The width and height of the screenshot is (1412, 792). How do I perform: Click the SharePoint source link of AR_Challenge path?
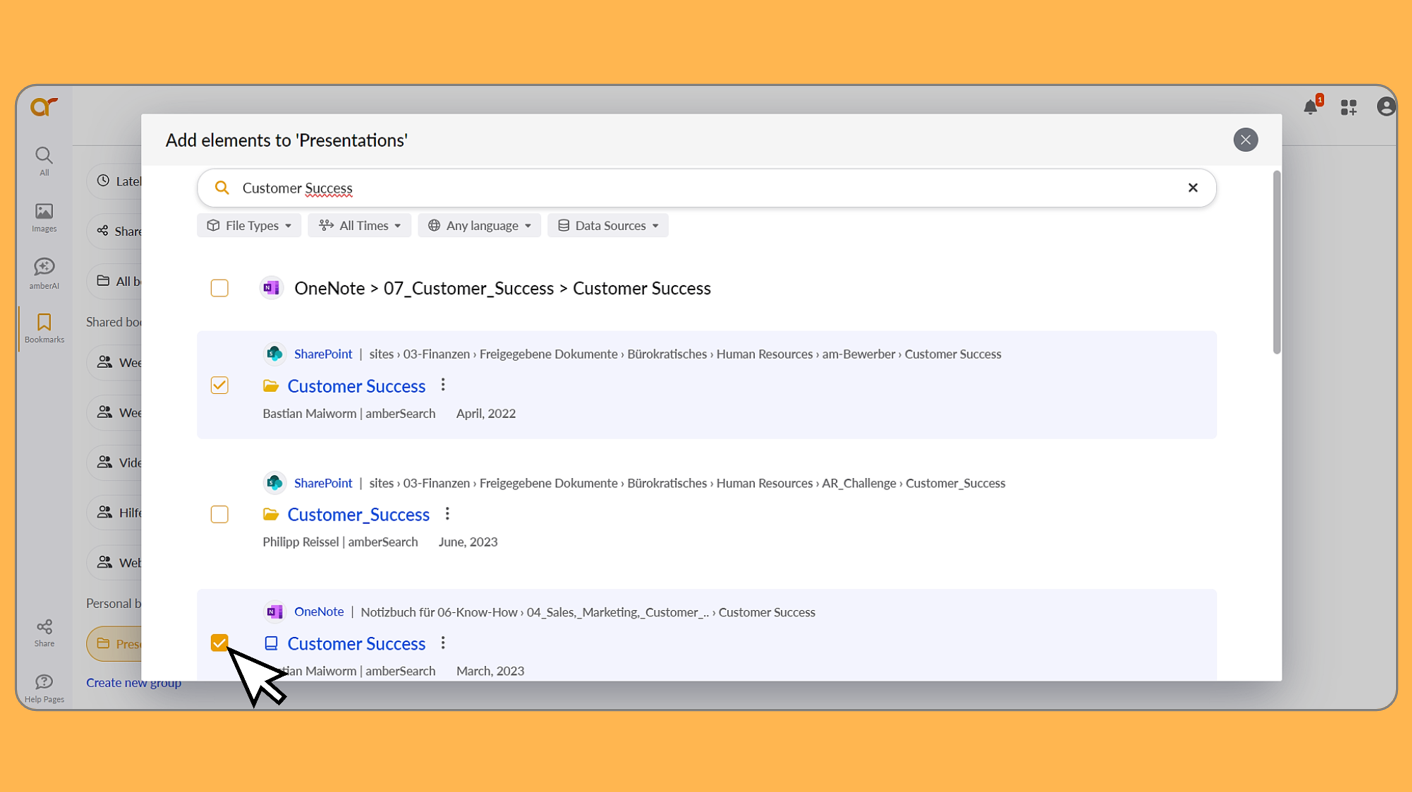pos(323,483)
